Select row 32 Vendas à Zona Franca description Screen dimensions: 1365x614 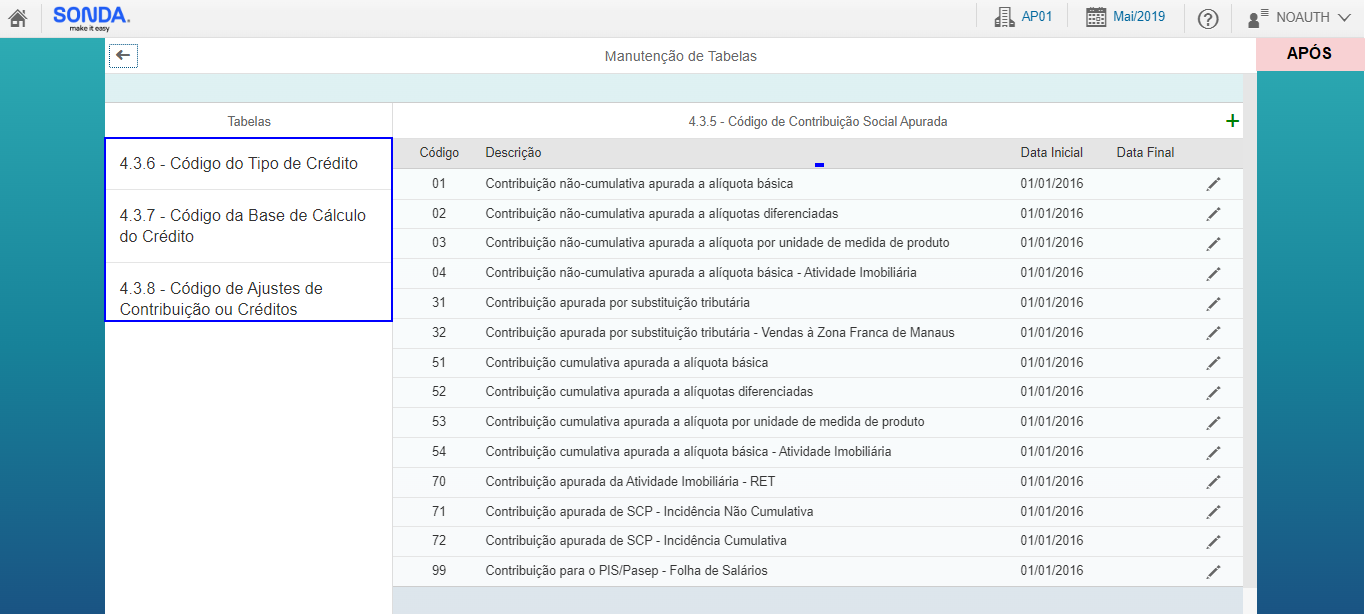click(719, 333)
